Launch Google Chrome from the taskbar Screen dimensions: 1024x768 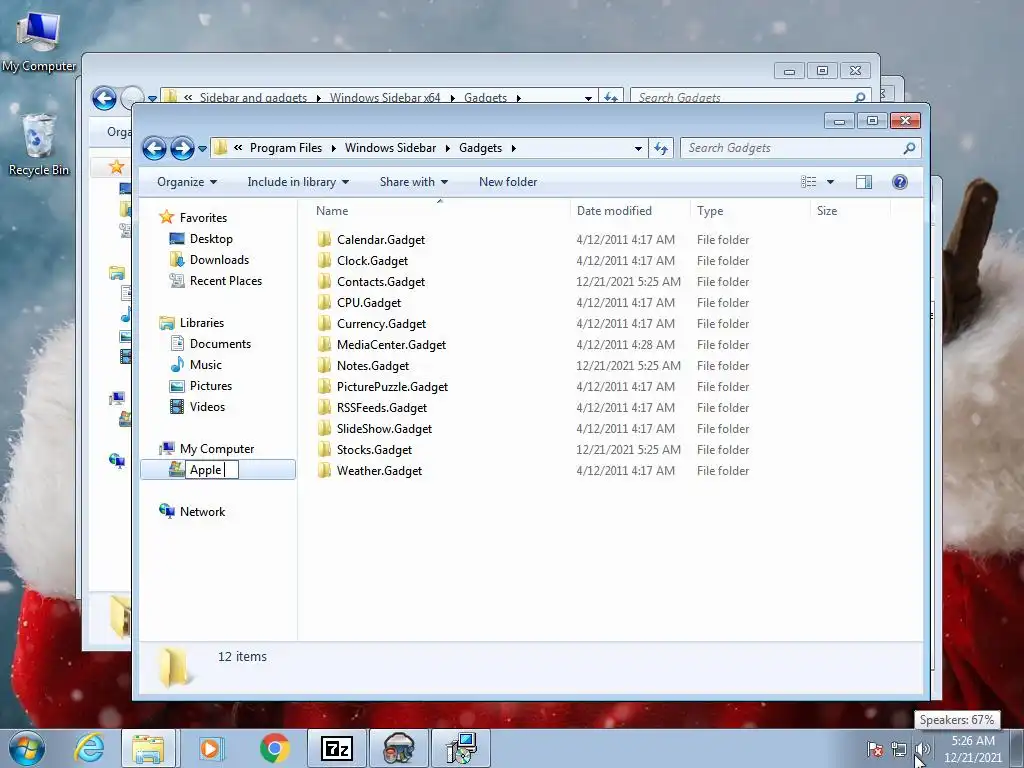coord(274,748)
